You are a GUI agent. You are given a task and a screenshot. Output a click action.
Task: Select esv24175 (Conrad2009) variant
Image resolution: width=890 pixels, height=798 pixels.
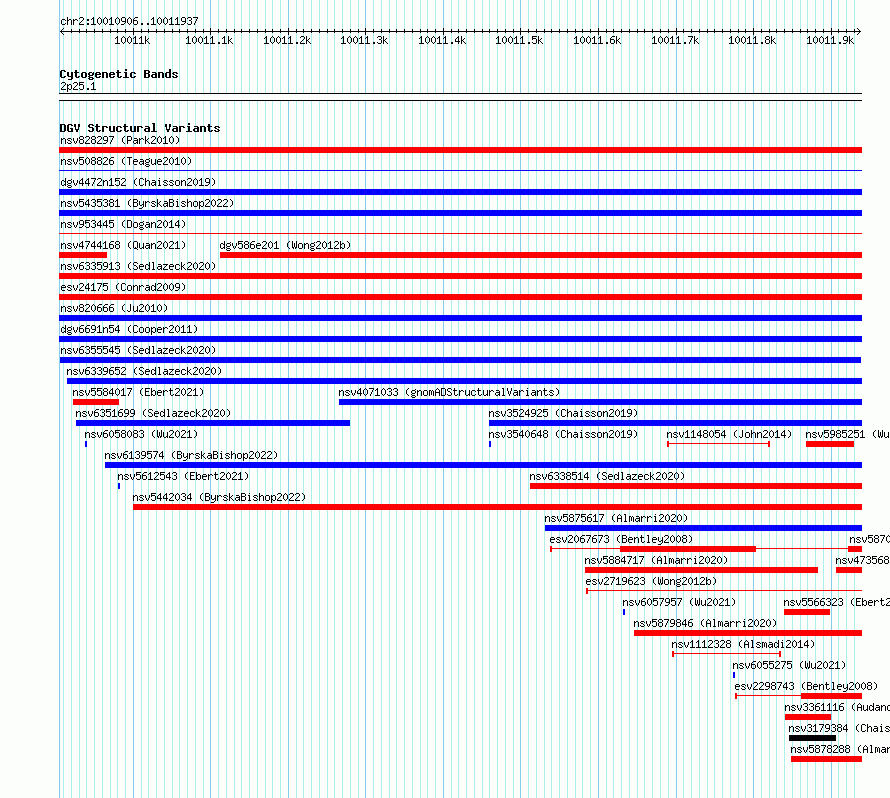tap(123, 287)
